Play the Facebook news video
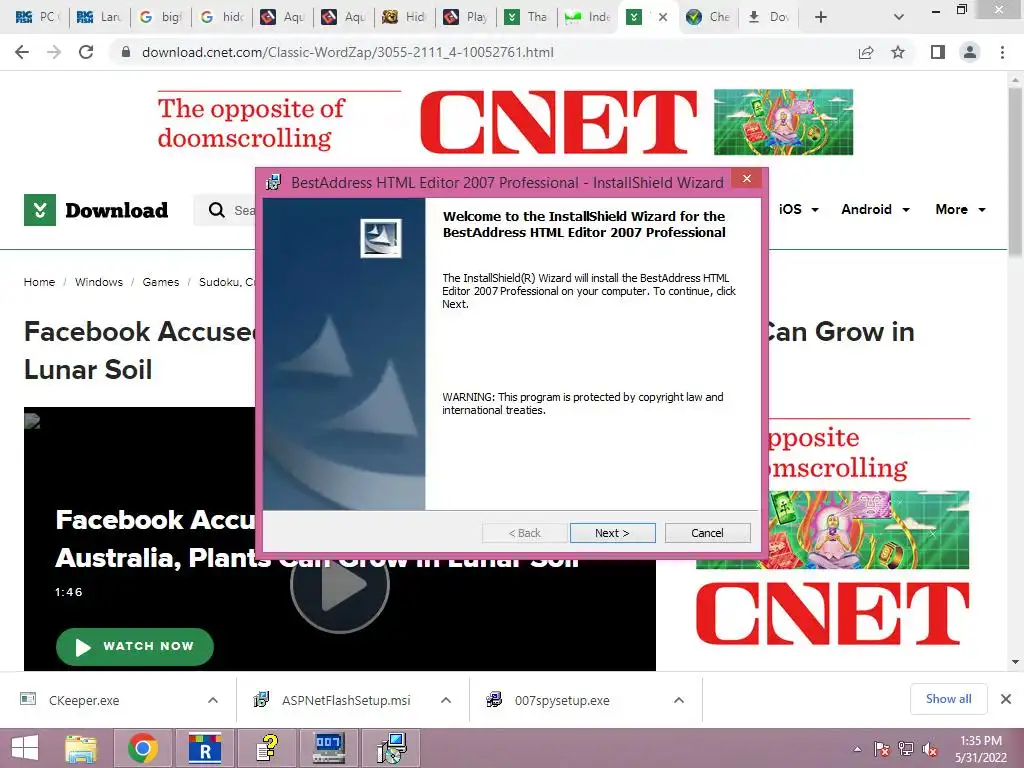Screen dimensions: 1024x768 (x=340, y=585)
